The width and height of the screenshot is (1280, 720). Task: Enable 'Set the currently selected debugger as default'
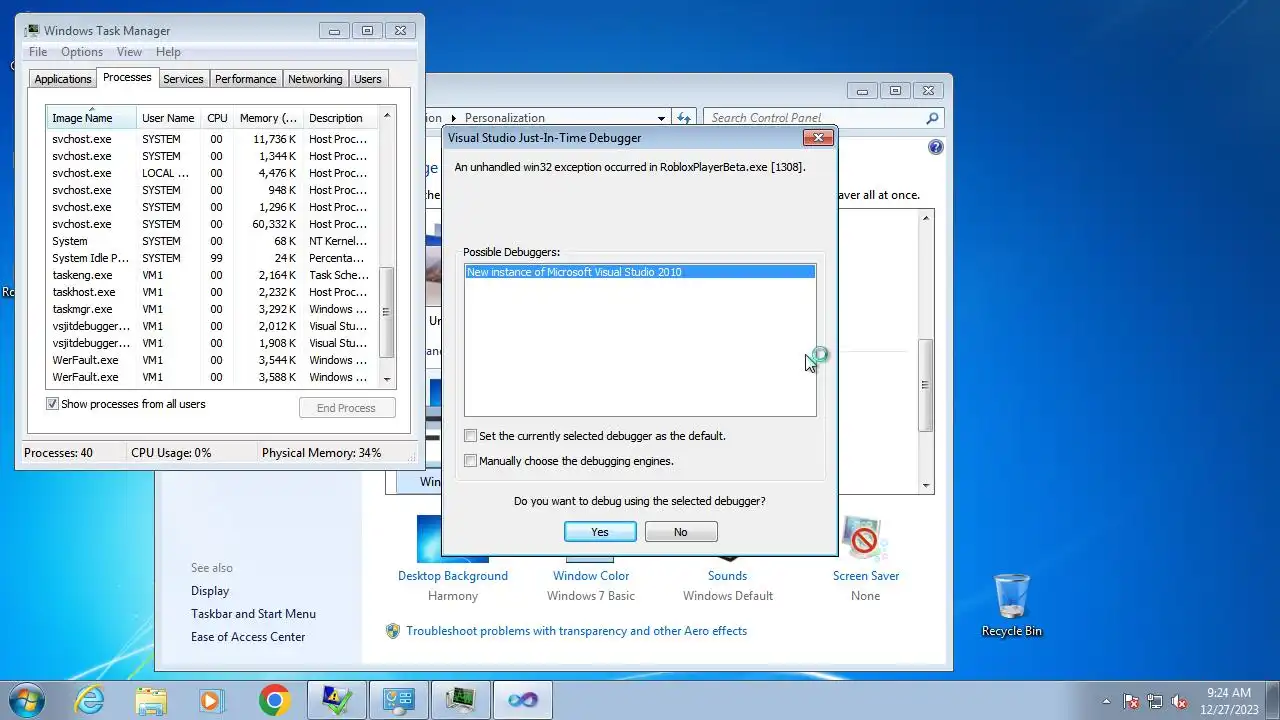click(x=470, y=436)
